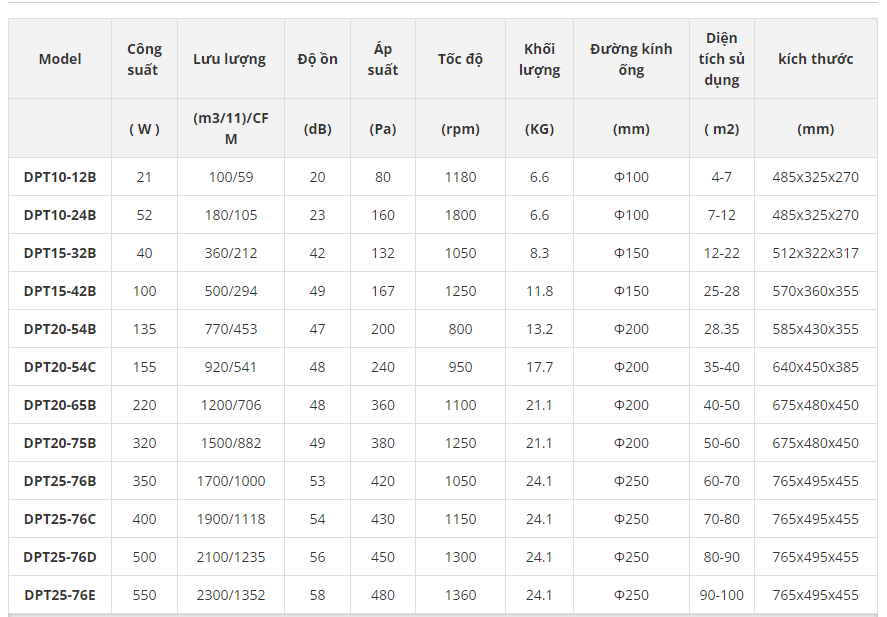The image size is (887, 617).
Task: Select the DPT10-12B model cell
Action: (60, 177)
